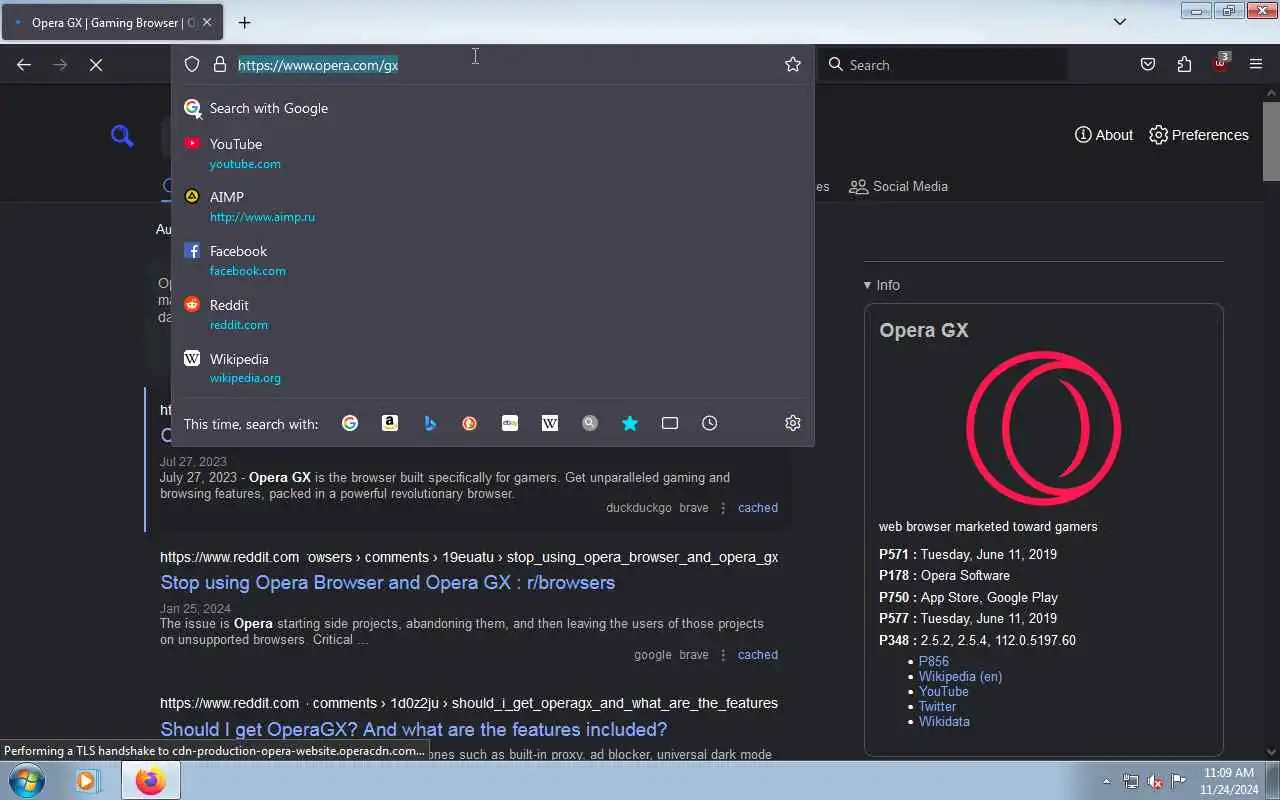
Task: Open cached copy of the Reddit r/browsers result
Action: point(758,655)
